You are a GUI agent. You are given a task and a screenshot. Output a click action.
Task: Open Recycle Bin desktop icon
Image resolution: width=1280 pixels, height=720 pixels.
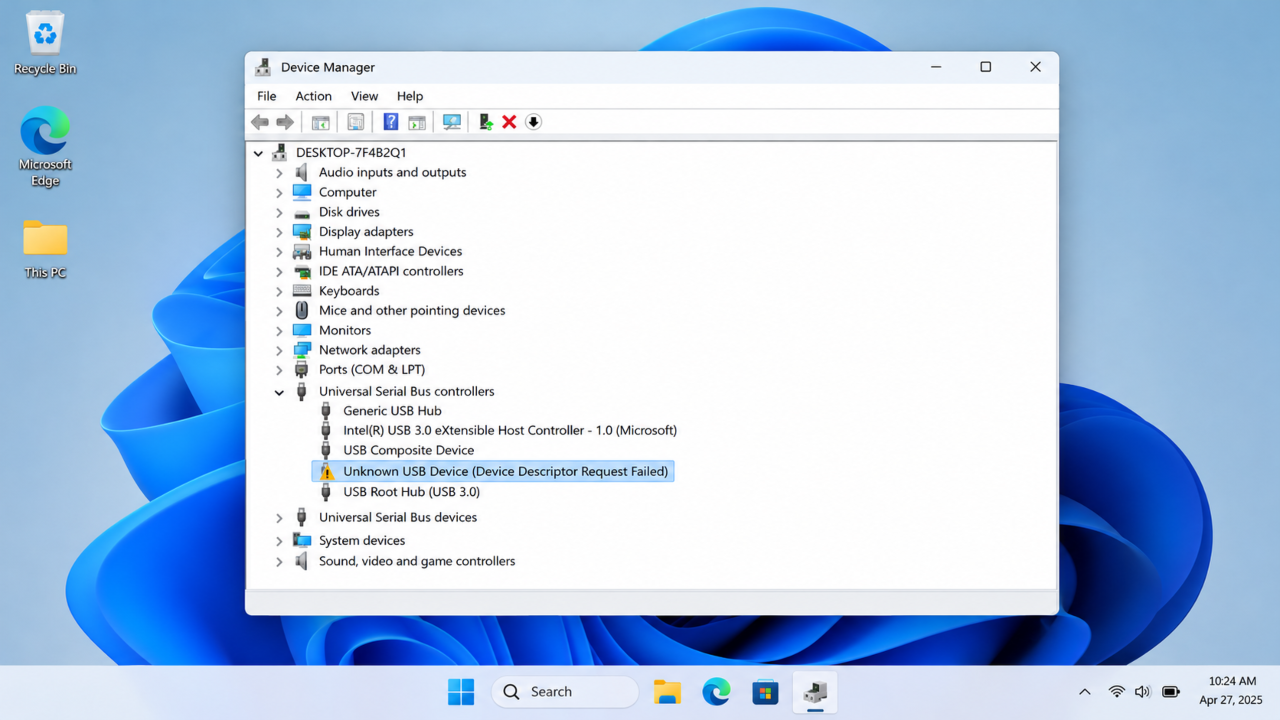coord(45,44)
